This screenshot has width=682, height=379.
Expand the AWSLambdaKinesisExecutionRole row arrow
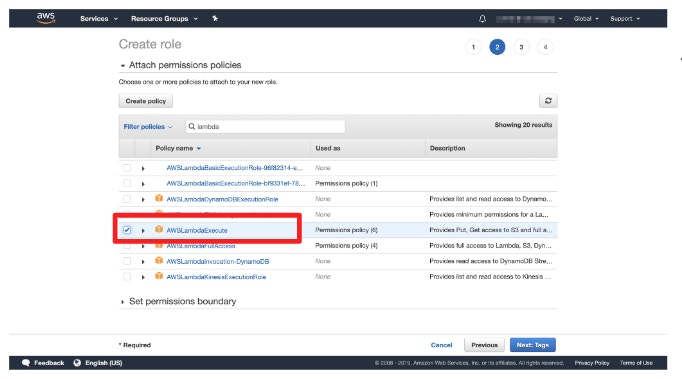(143, 277)
